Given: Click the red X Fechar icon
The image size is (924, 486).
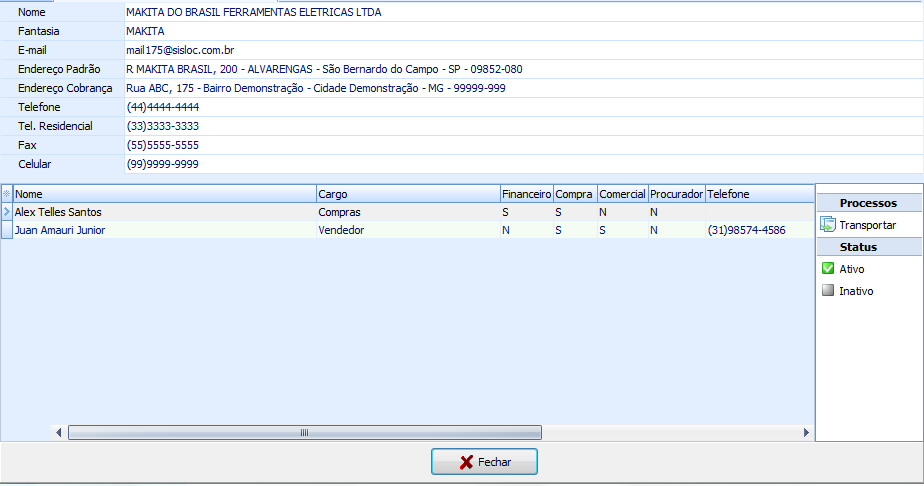Looking at the screenshot, I should click(466, 462).
